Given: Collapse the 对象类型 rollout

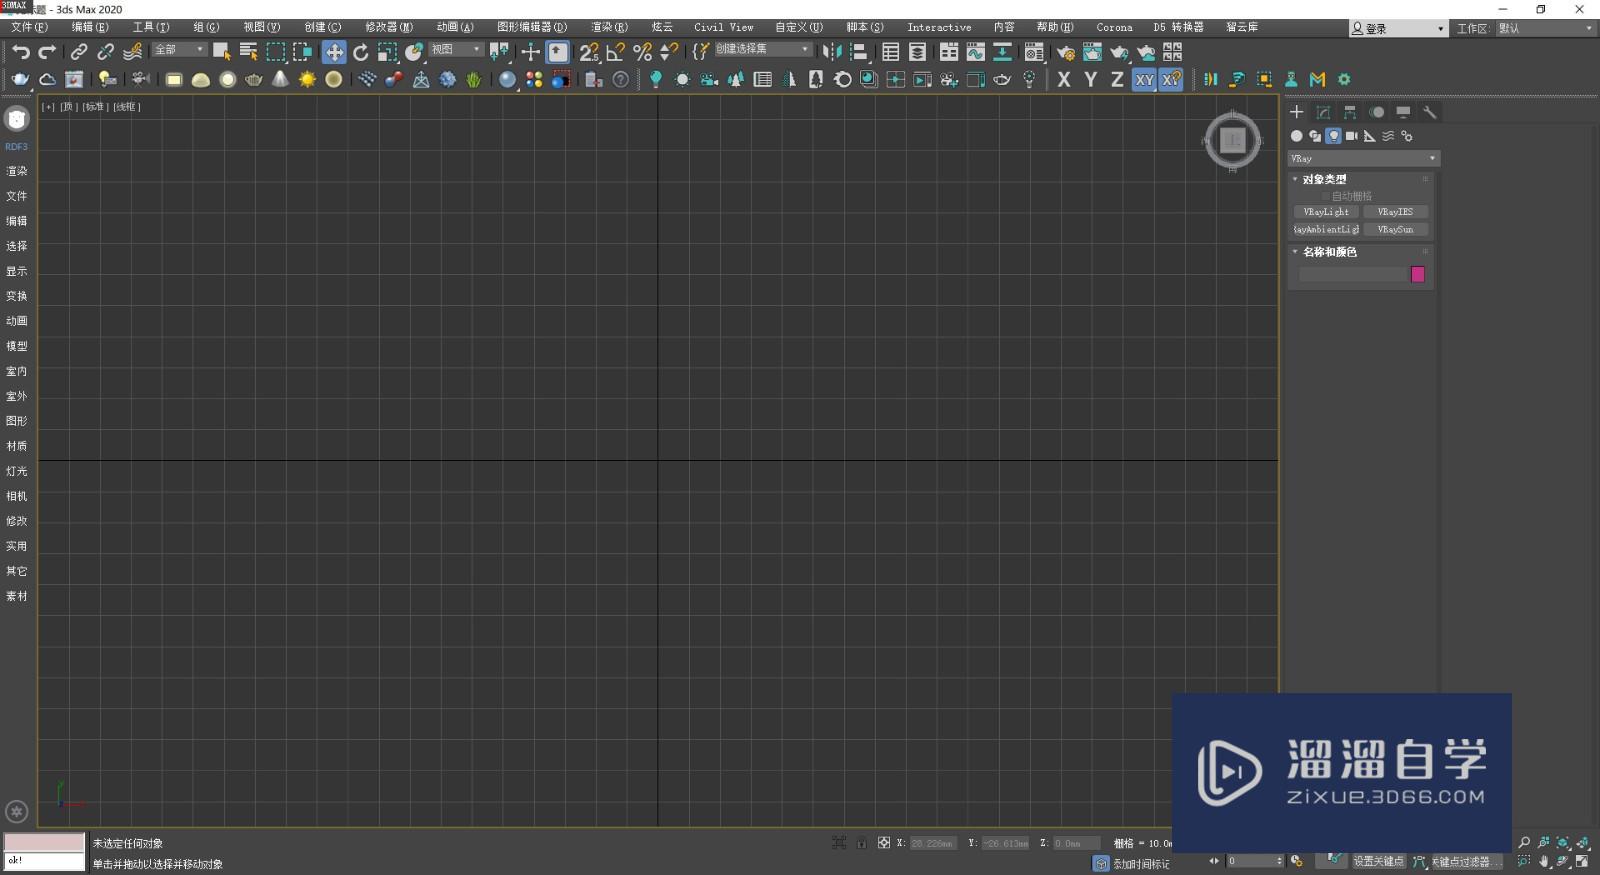Looking at the screenshot, I should (x=1294, y=179).
